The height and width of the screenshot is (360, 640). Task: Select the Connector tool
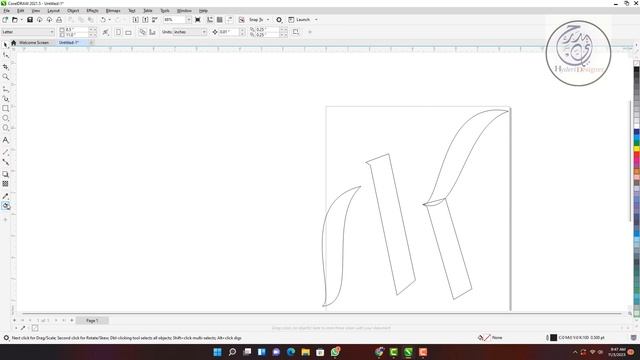tap(5, 162)
